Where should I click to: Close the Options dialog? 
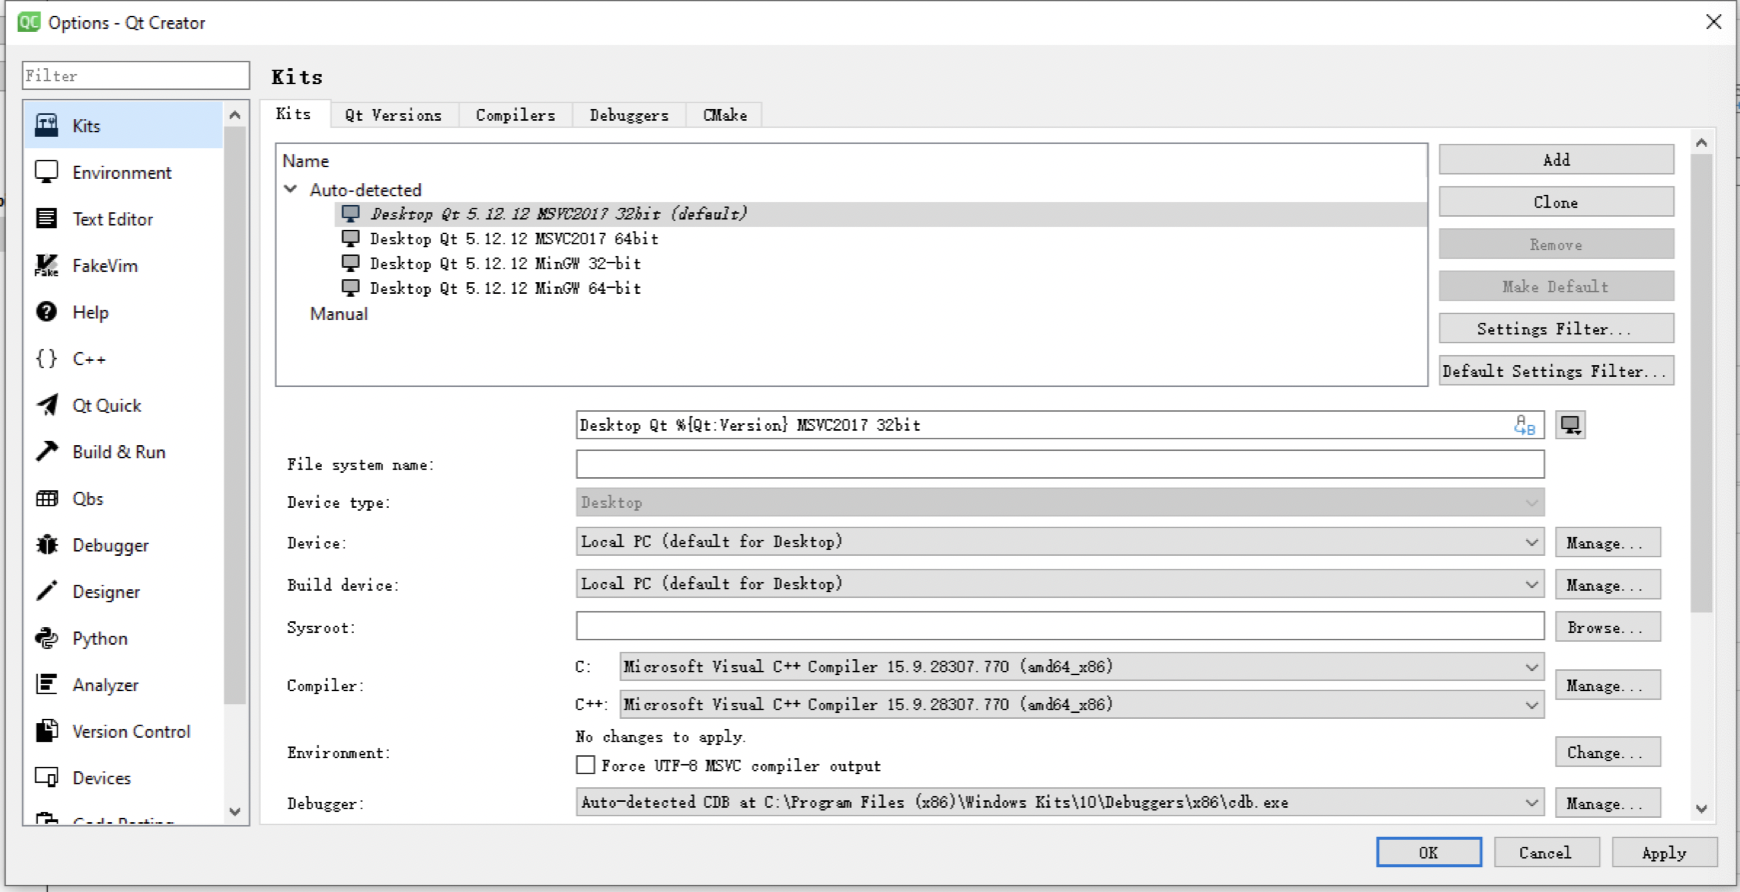[1713, 22]
